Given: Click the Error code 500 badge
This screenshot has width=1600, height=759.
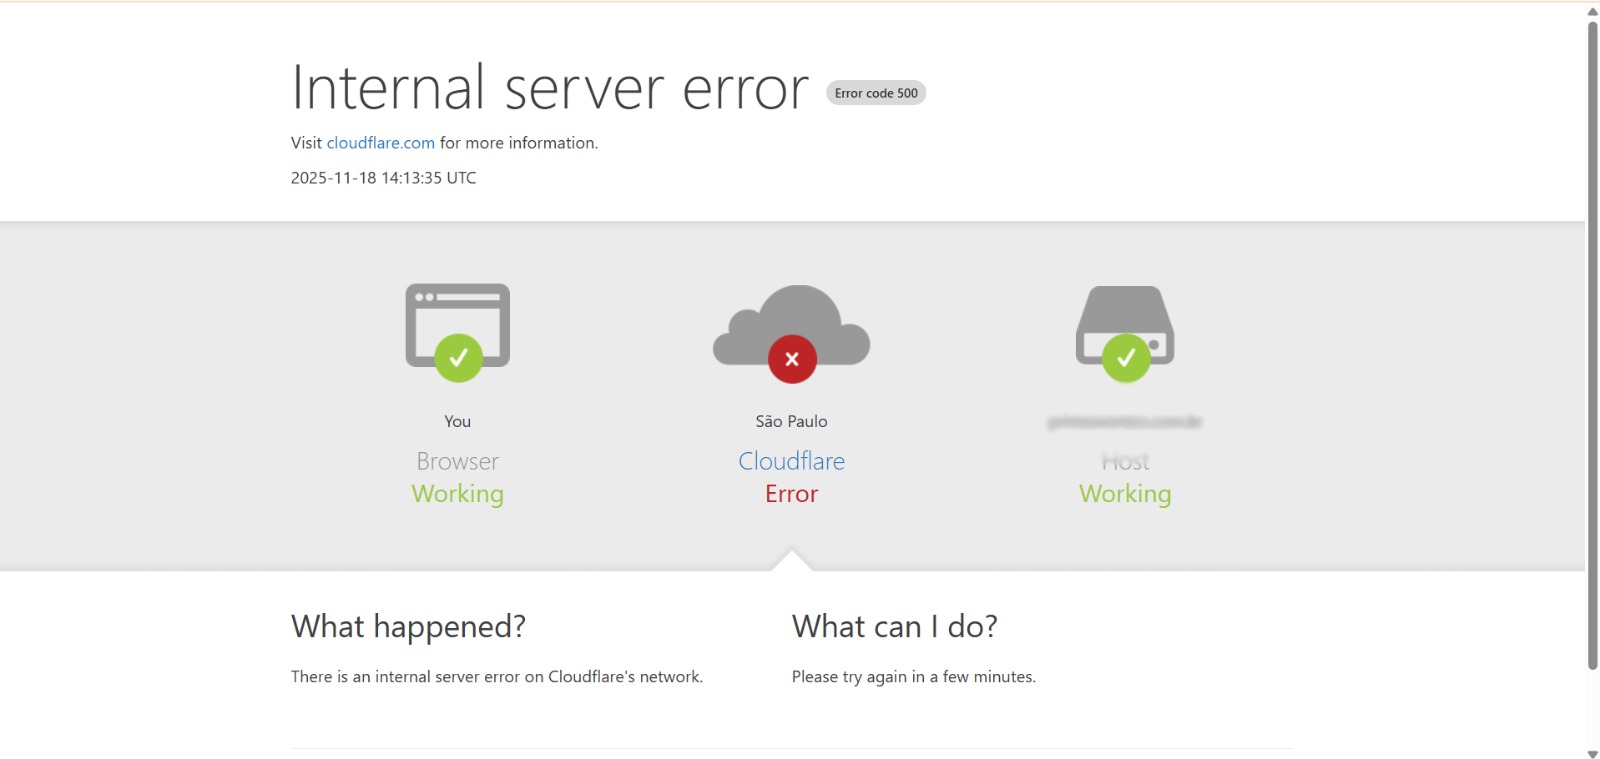Looking at the screenshot, I should pyautogui.click(x=876, y=93).
